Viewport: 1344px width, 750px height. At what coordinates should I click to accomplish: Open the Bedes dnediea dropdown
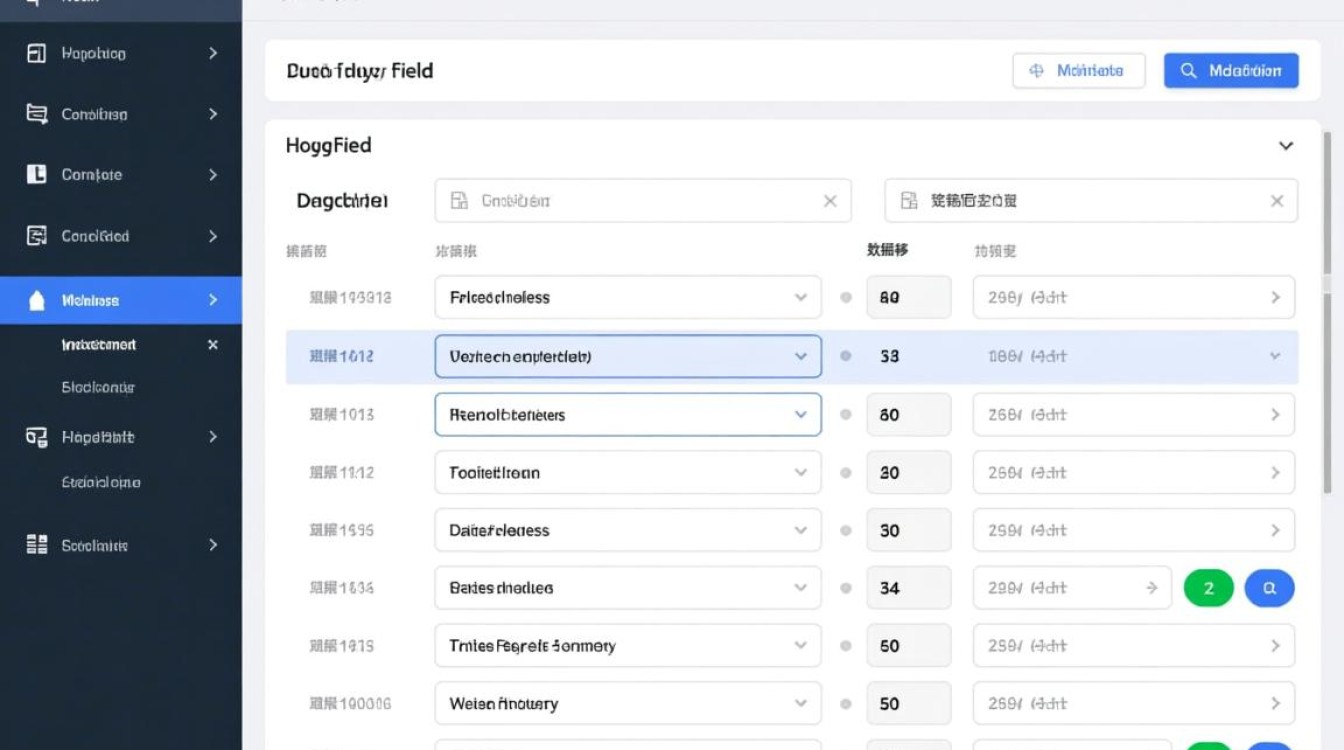pyautogui.click(x=628, y=588)
